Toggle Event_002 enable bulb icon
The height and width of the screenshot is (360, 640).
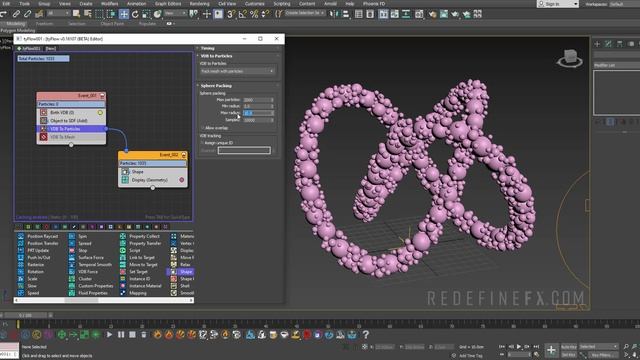click(184, 155)
